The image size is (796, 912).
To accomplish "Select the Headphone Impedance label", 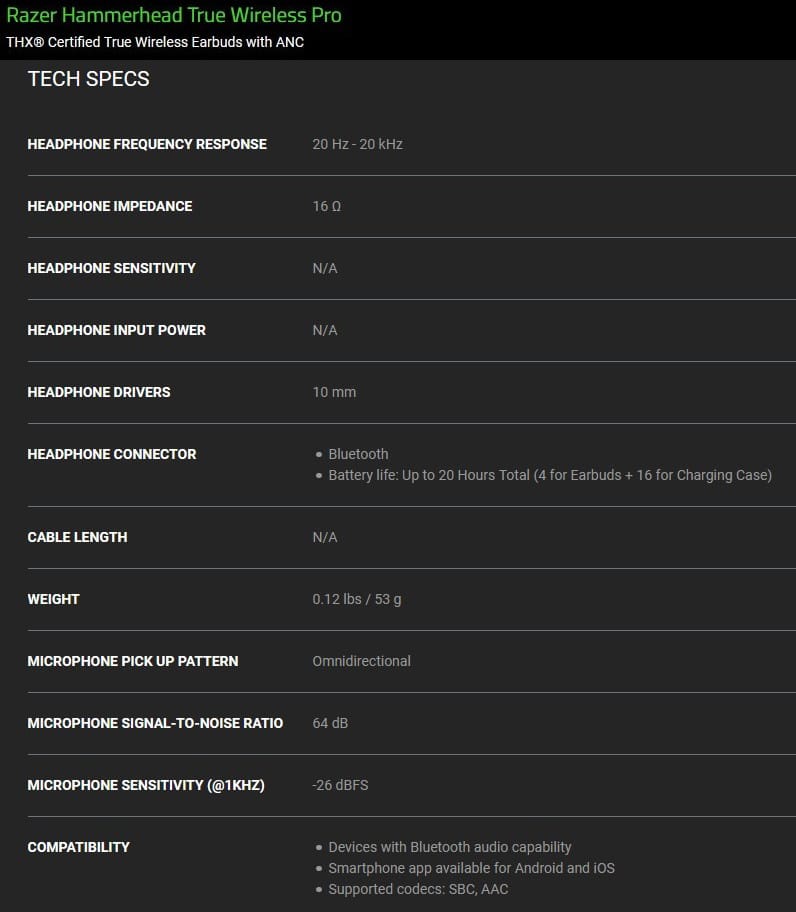I will 110,206.
